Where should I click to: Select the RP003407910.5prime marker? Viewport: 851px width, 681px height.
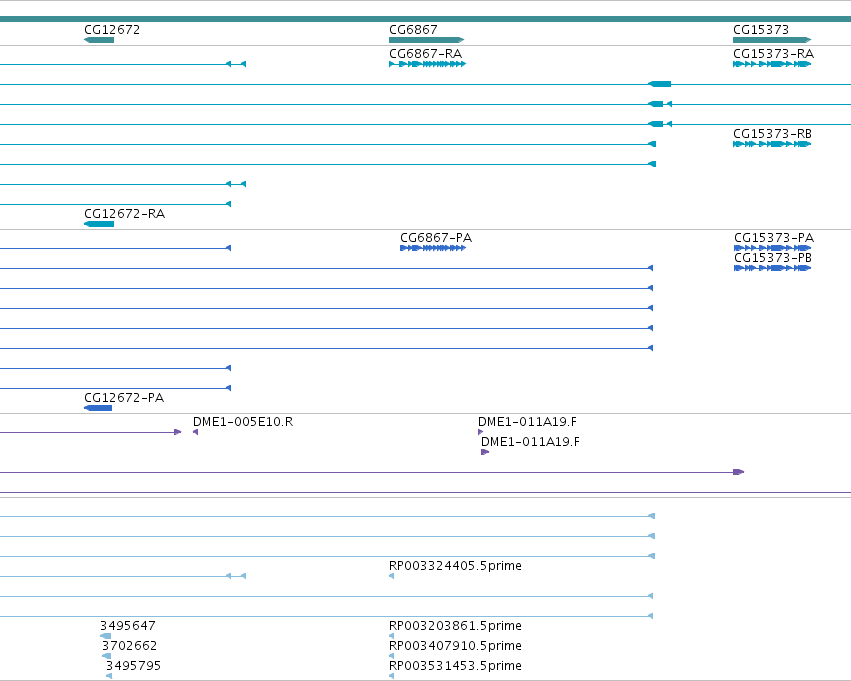click(391, 656)
